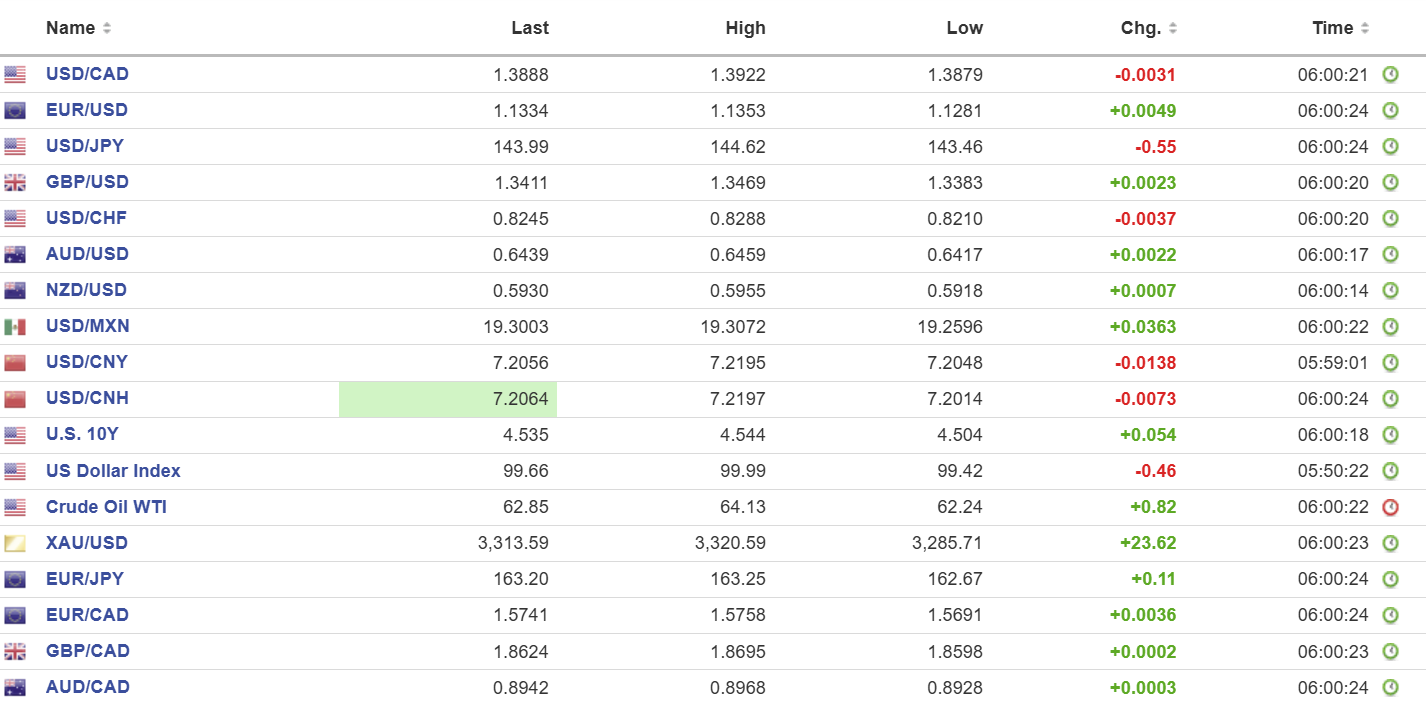The image size is (1426, 703).
Task: Click the Mexico flag icon beside USD/MXN
Action: point(15,327)
